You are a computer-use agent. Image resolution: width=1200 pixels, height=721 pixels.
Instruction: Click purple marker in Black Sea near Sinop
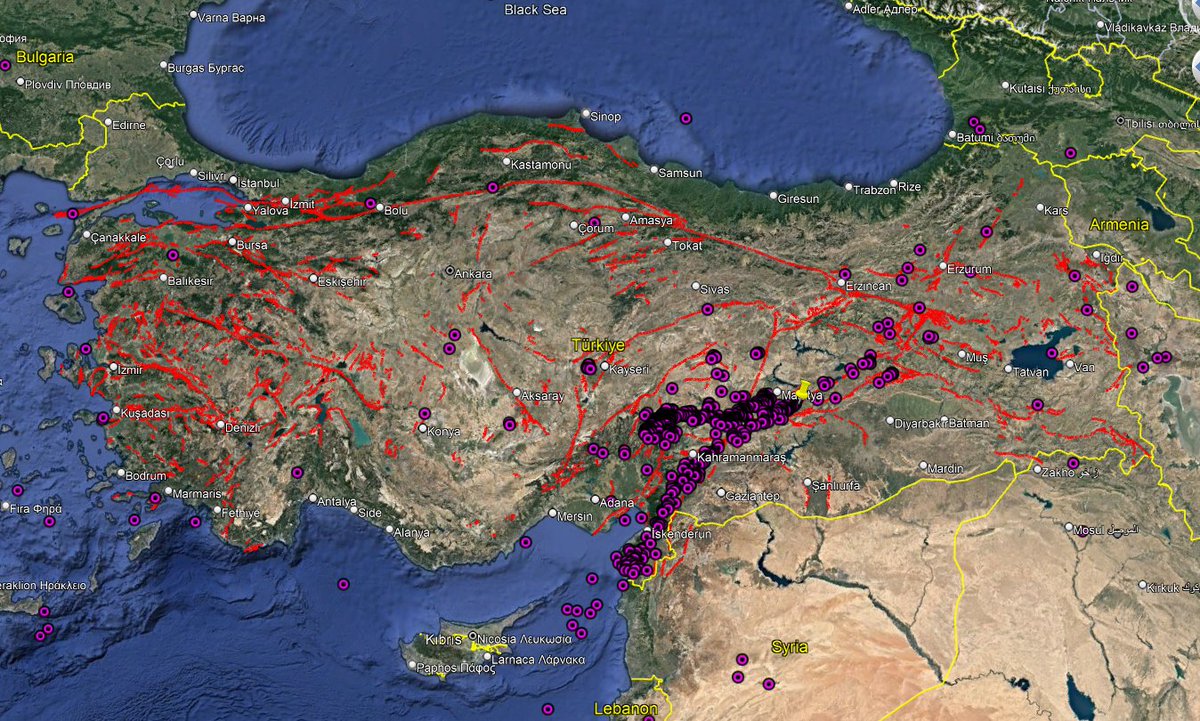pyautogui.click(x=686, y=118)
